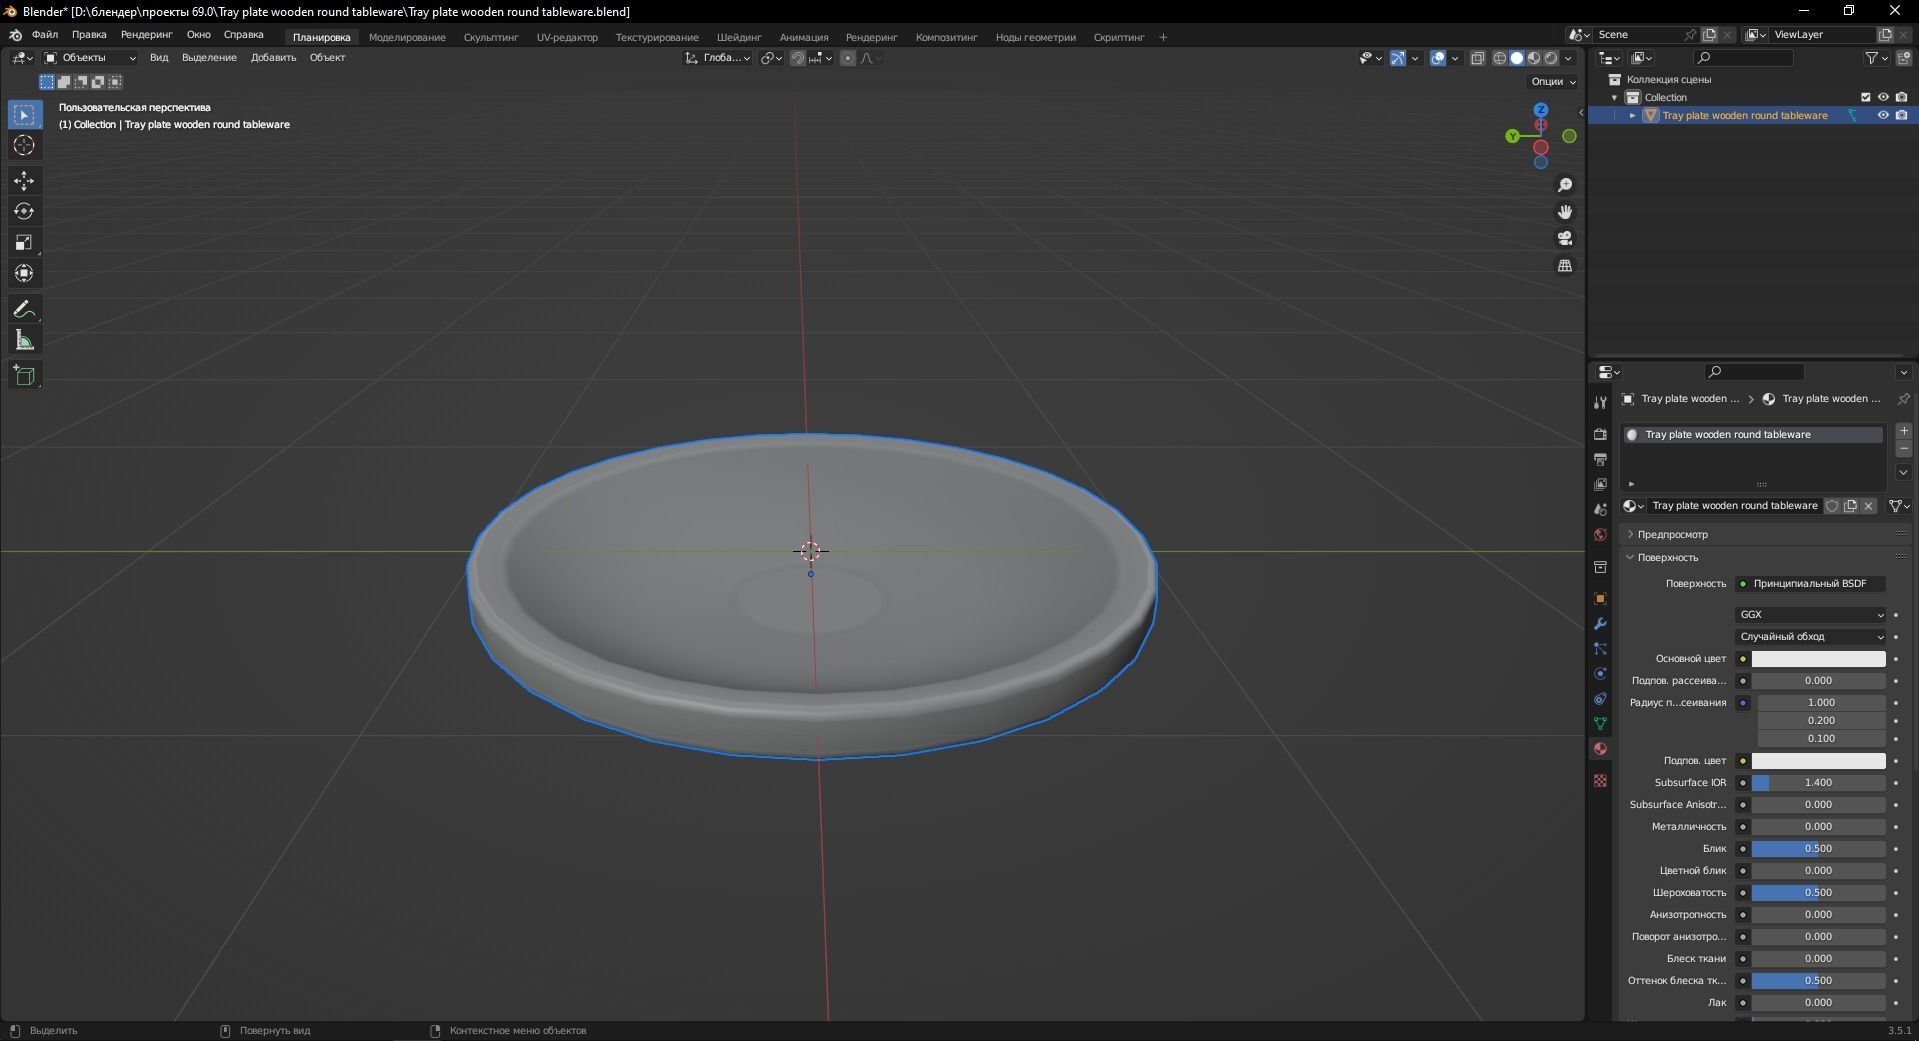Activate the combined Transform tool
The width and height of the screenshot is (1919, 1041).
point(24,273)
